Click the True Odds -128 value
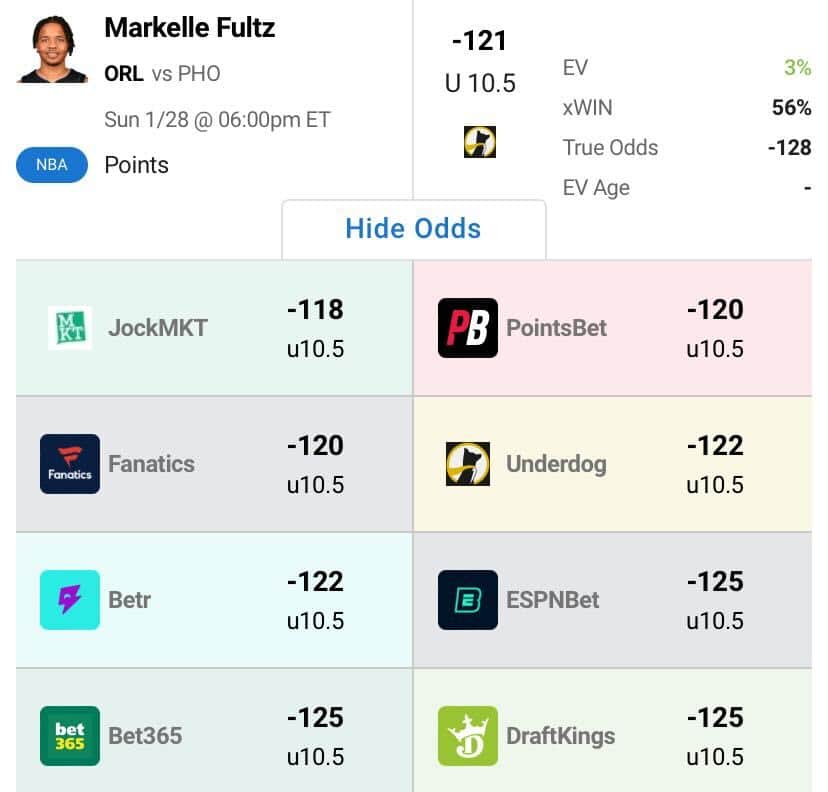The height and width of the screenshot is (792, 828). pyautogui.click(x=788, y=148)
